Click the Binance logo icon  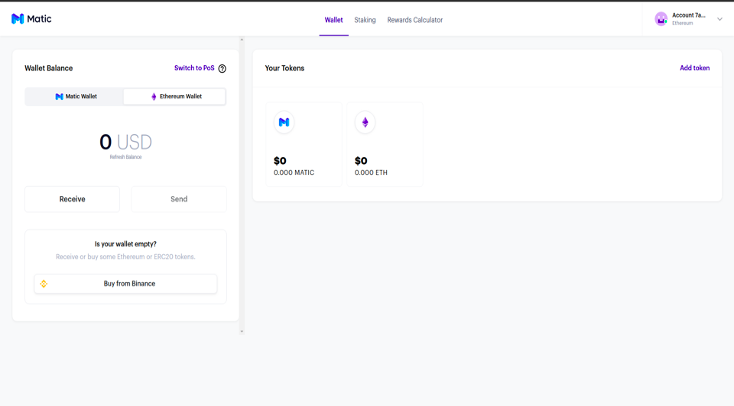pos(44,284)
